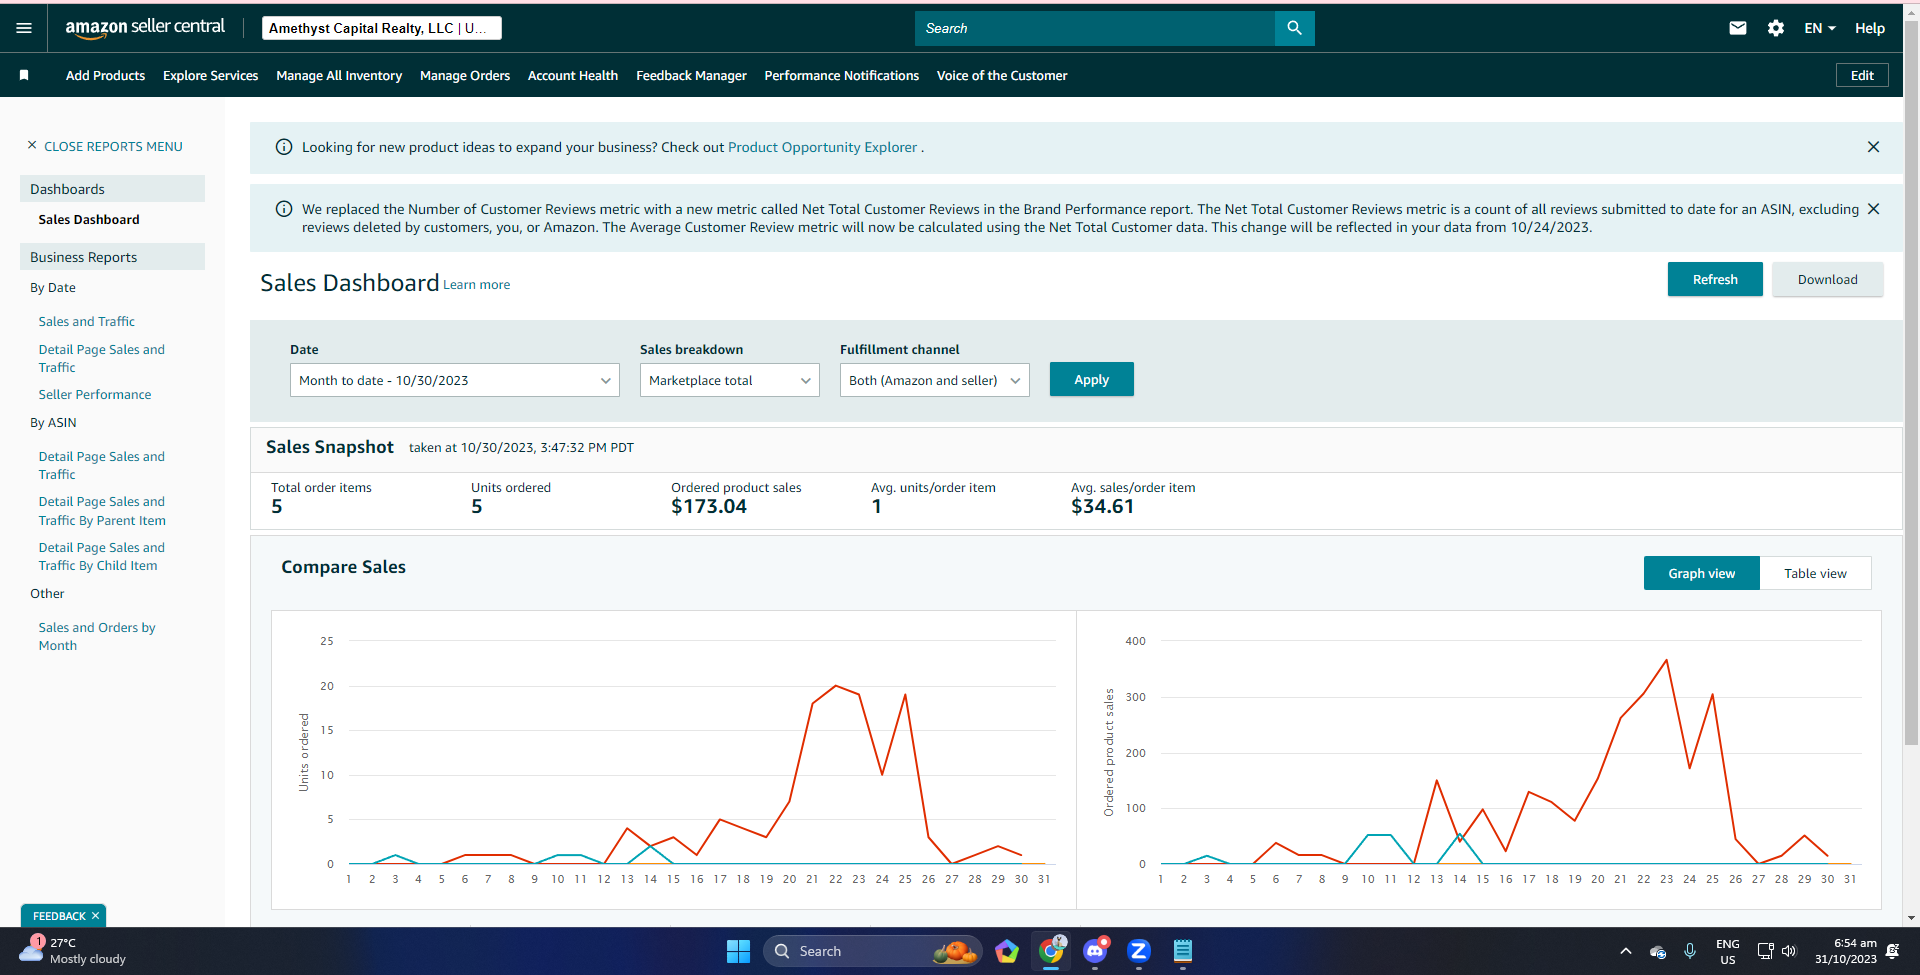Open Detail Page Sales and Traffic By Child Item
The width and height of the screenshot is (1920, 975).
point(102,556)
